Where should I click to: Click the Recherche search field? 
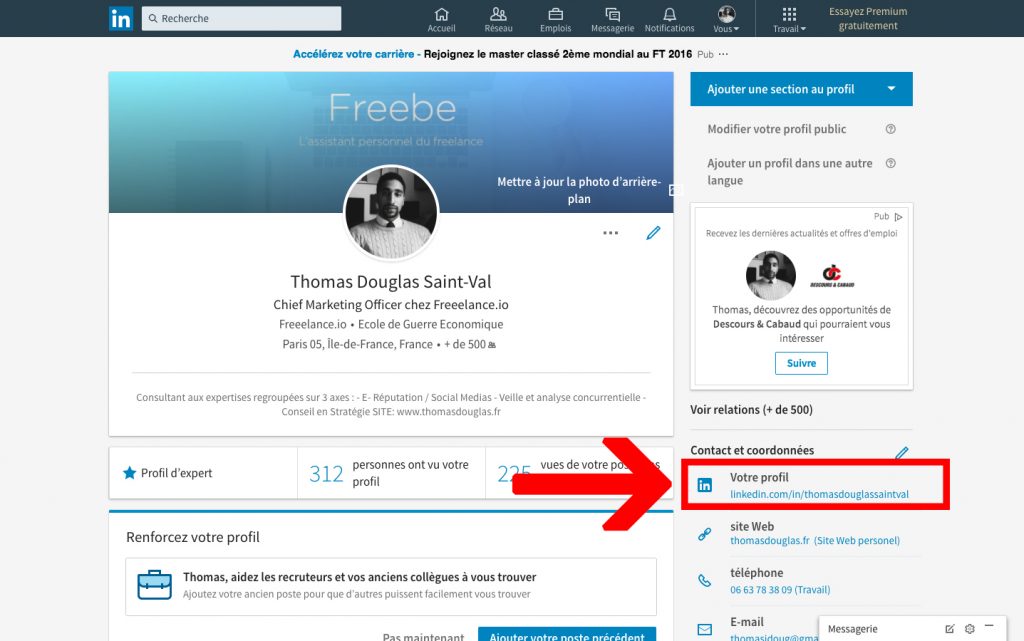[242, 18]
